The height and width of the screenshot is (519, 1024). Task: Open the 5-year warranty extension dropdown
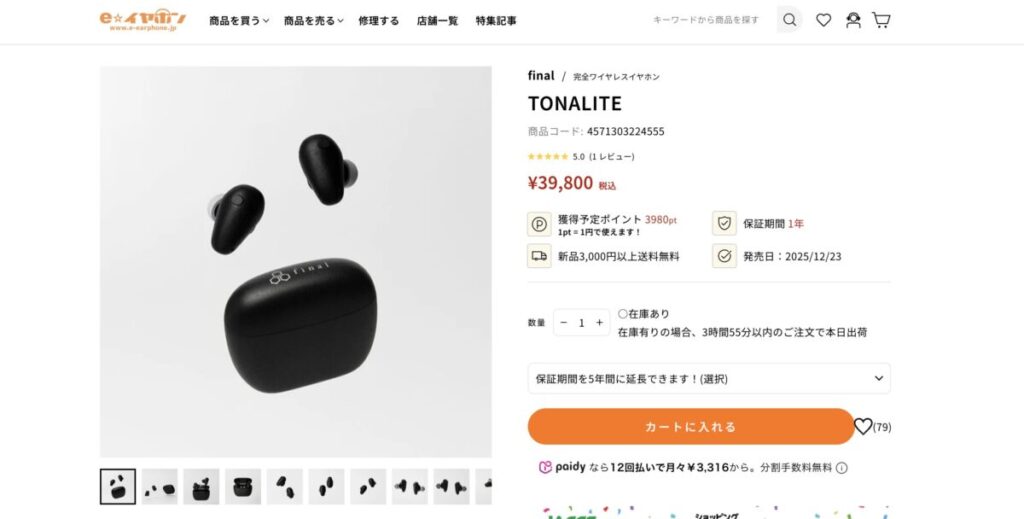pos(709,379)
